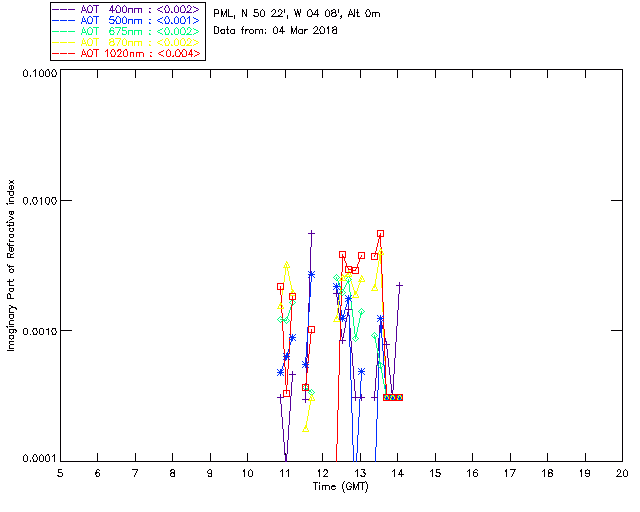This screenshot has width=640, height=512.
Task: Click the "Data from: 04 Mar 2018" text
Action: (x=276, y=30)
